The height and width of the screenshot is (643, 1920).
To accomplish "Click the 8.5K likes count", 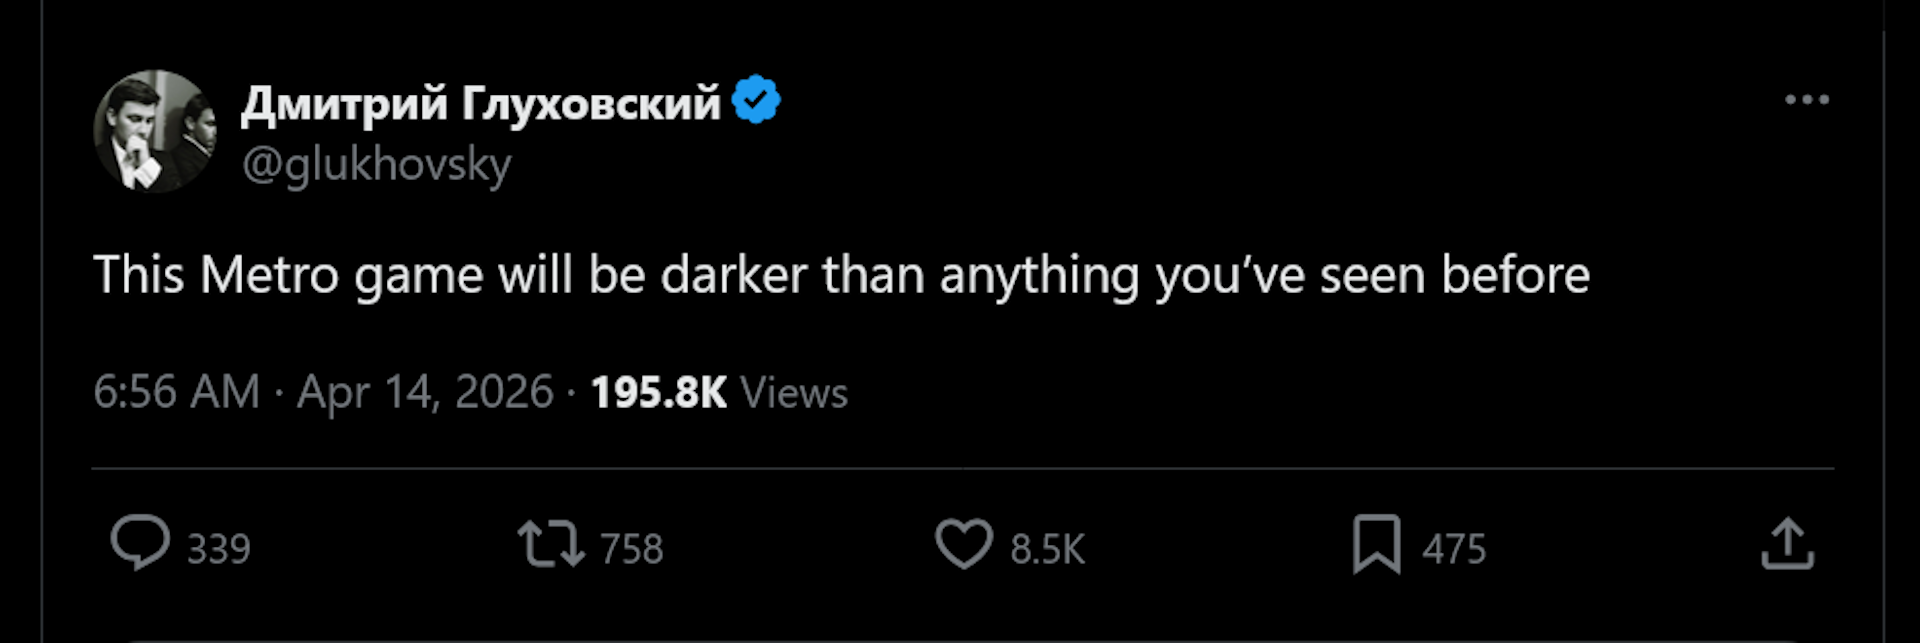I will point(1047,549).
